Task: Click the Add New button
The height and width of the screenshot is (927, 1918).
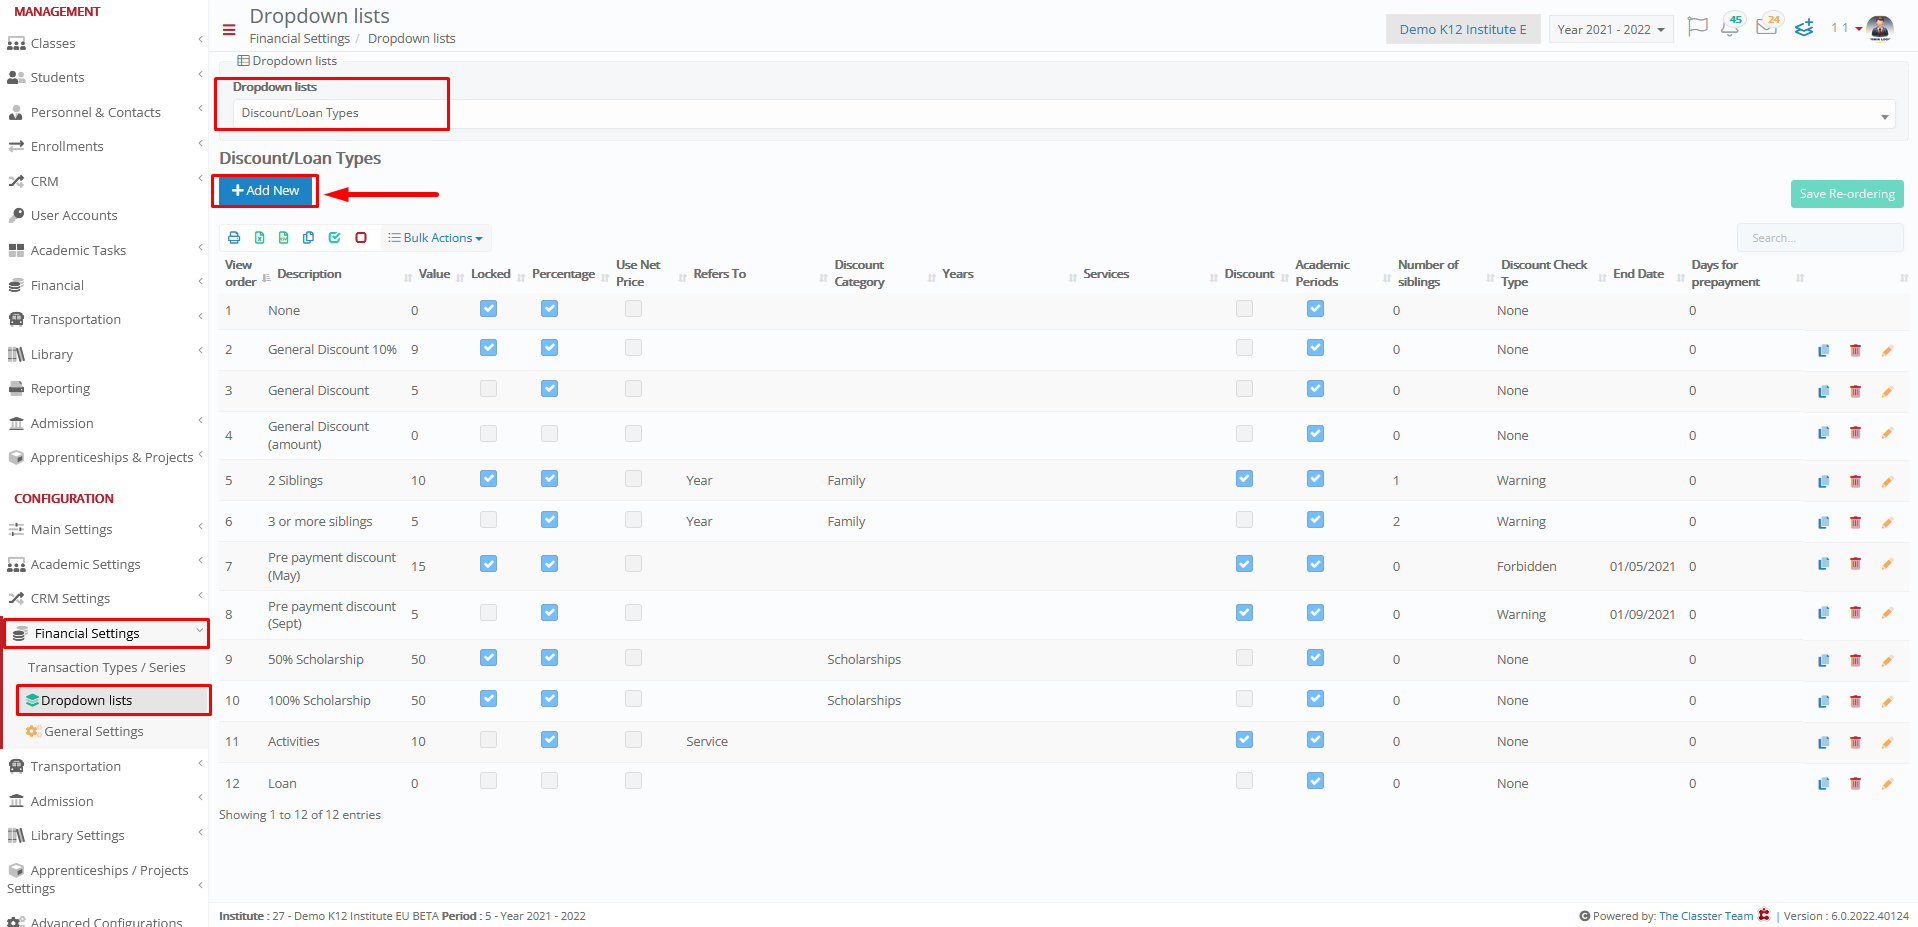Action: 265,191
